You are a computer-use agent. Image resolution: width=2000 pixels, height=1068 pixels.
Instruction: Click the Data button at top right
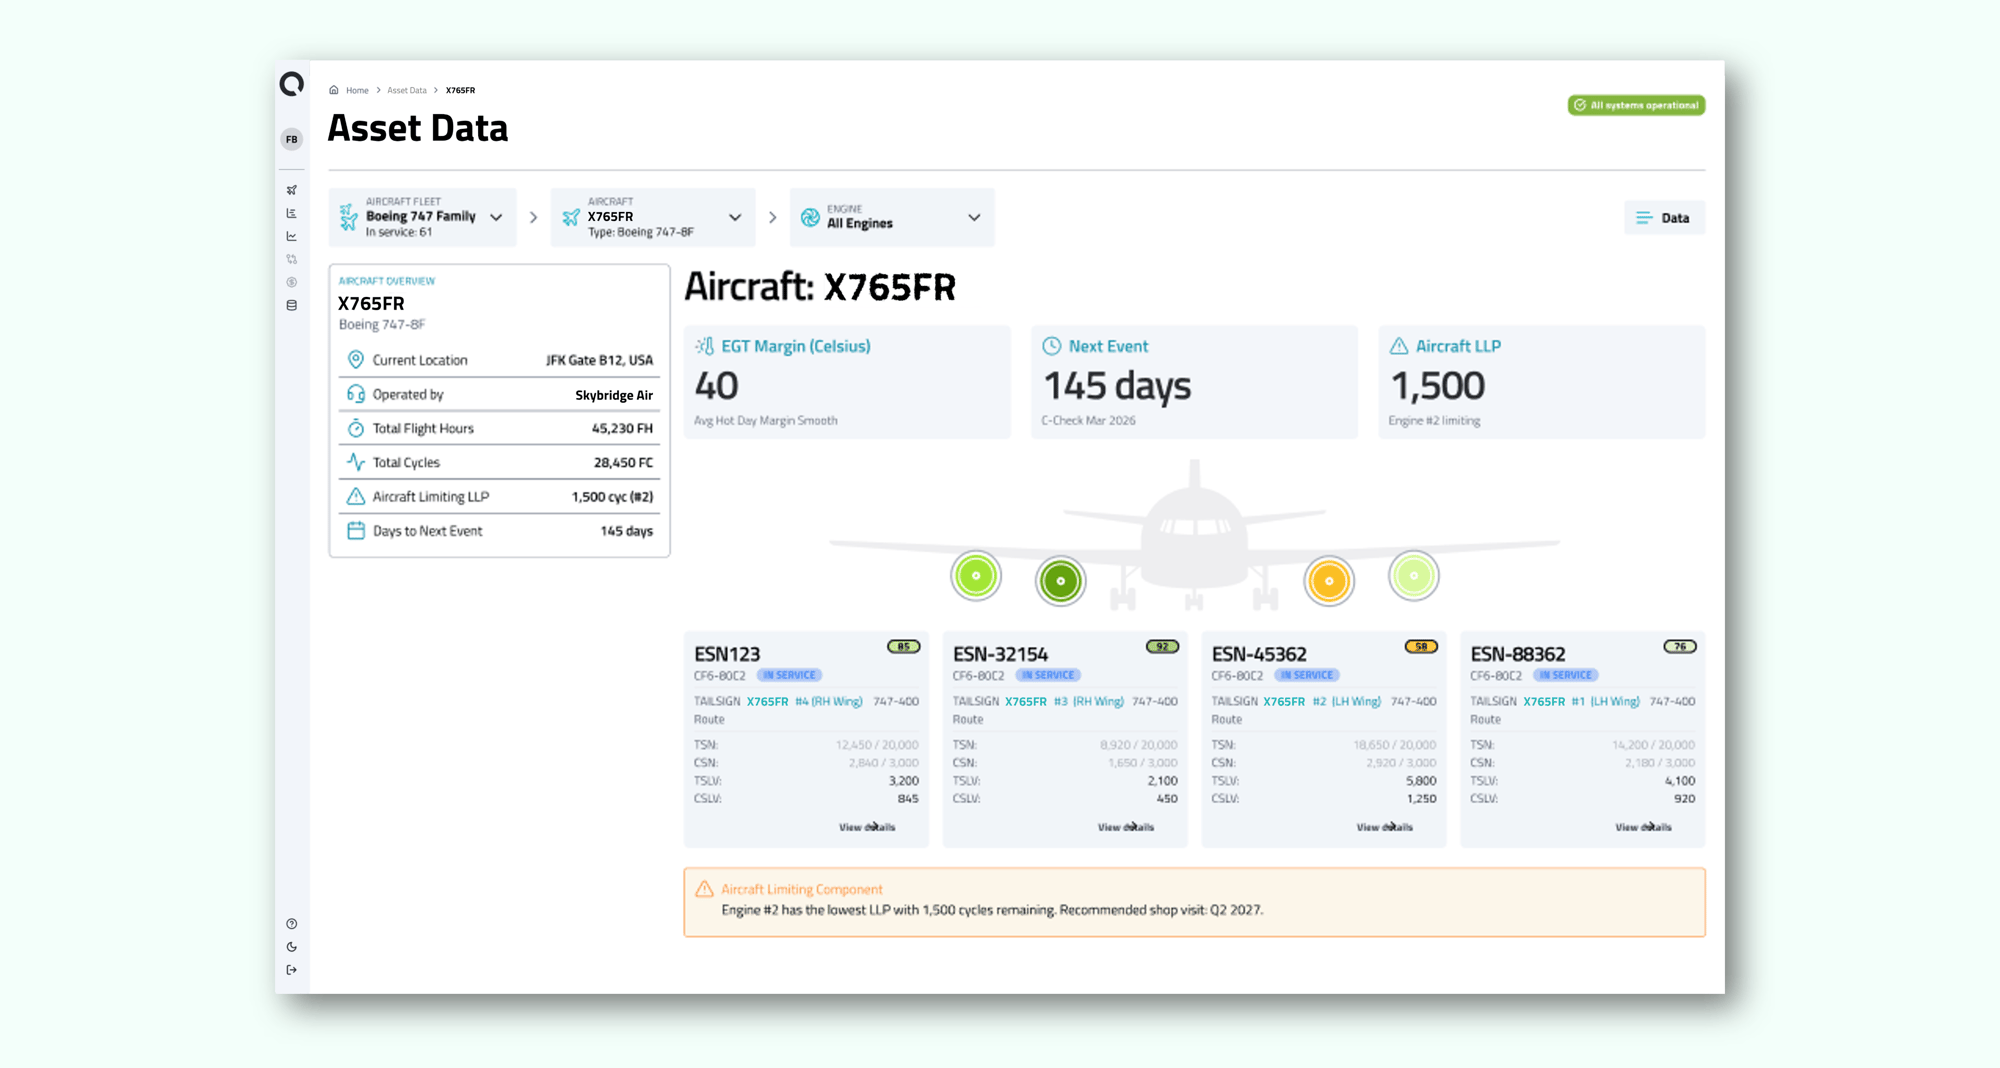point(1664,218)
